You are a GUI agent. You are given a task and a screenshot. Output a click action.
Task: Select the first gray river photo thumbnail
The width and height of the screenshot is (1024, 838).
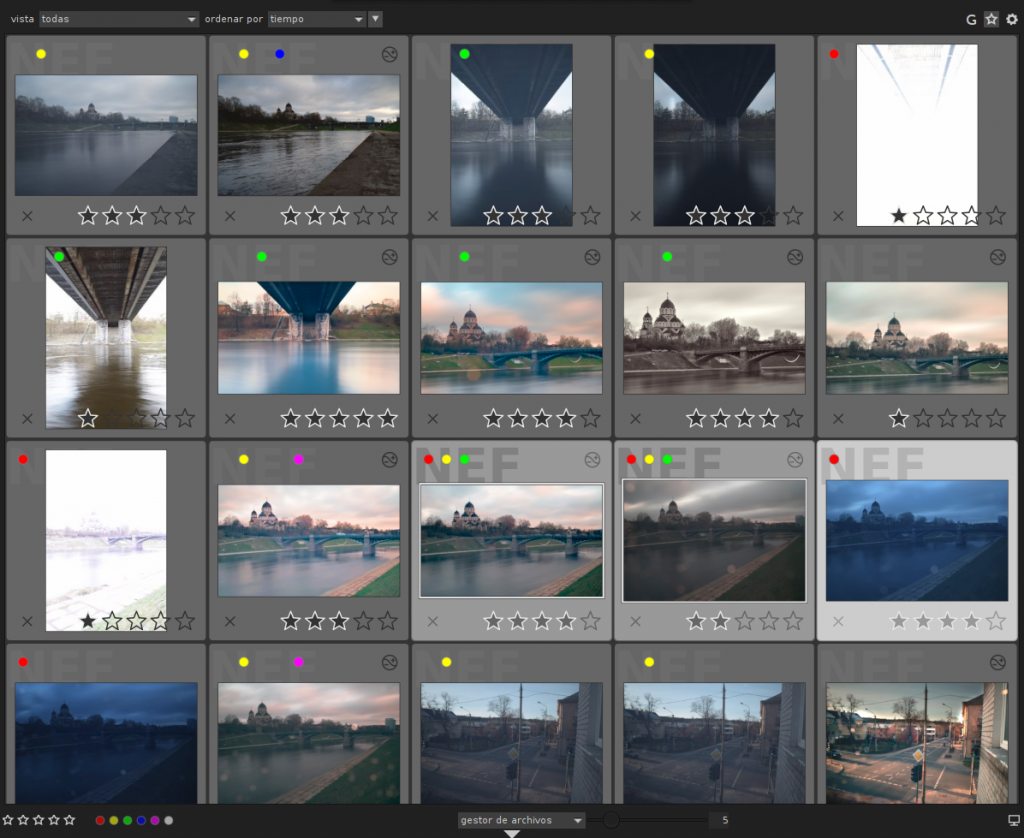coord(106,135)
